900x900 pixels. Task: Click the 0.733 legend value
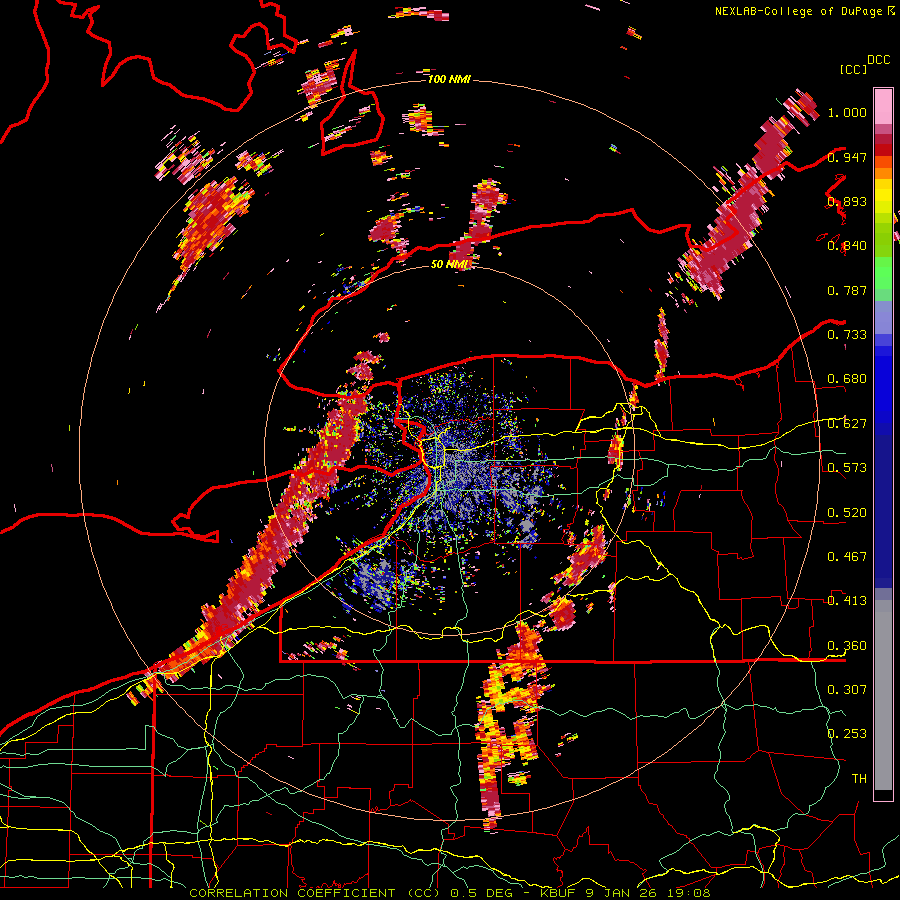click(x=847, y=335)
